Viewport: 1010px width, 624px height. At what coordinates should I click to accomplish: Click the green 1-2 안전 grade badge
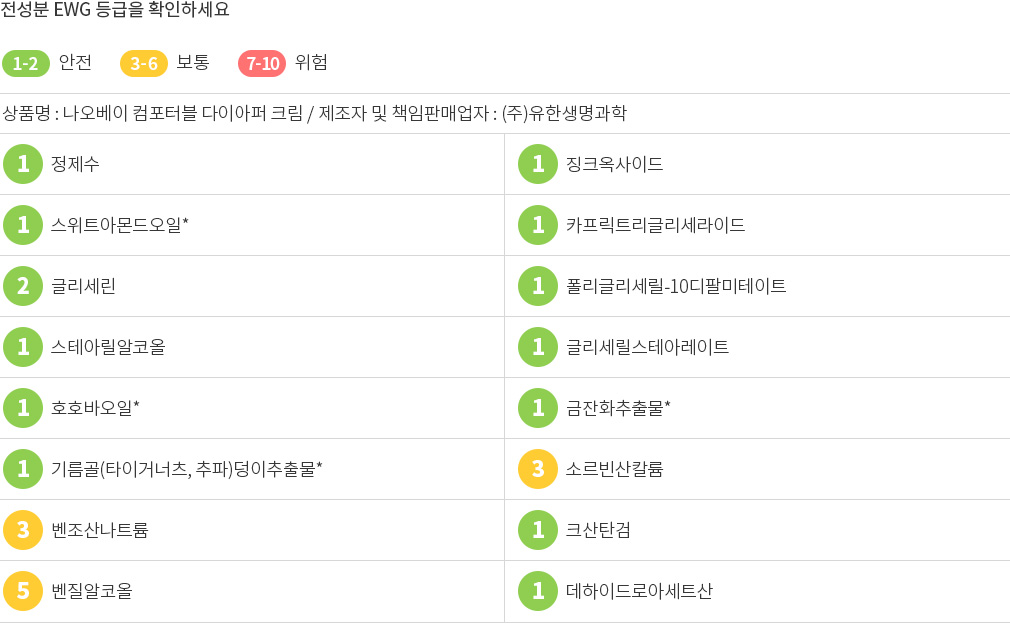pyautogui.click(x=26, y=63)
